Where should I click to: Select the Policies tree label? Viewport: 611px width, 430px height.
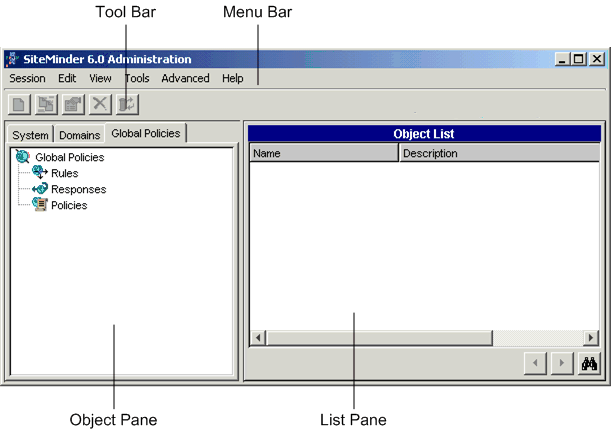[69, 205]
